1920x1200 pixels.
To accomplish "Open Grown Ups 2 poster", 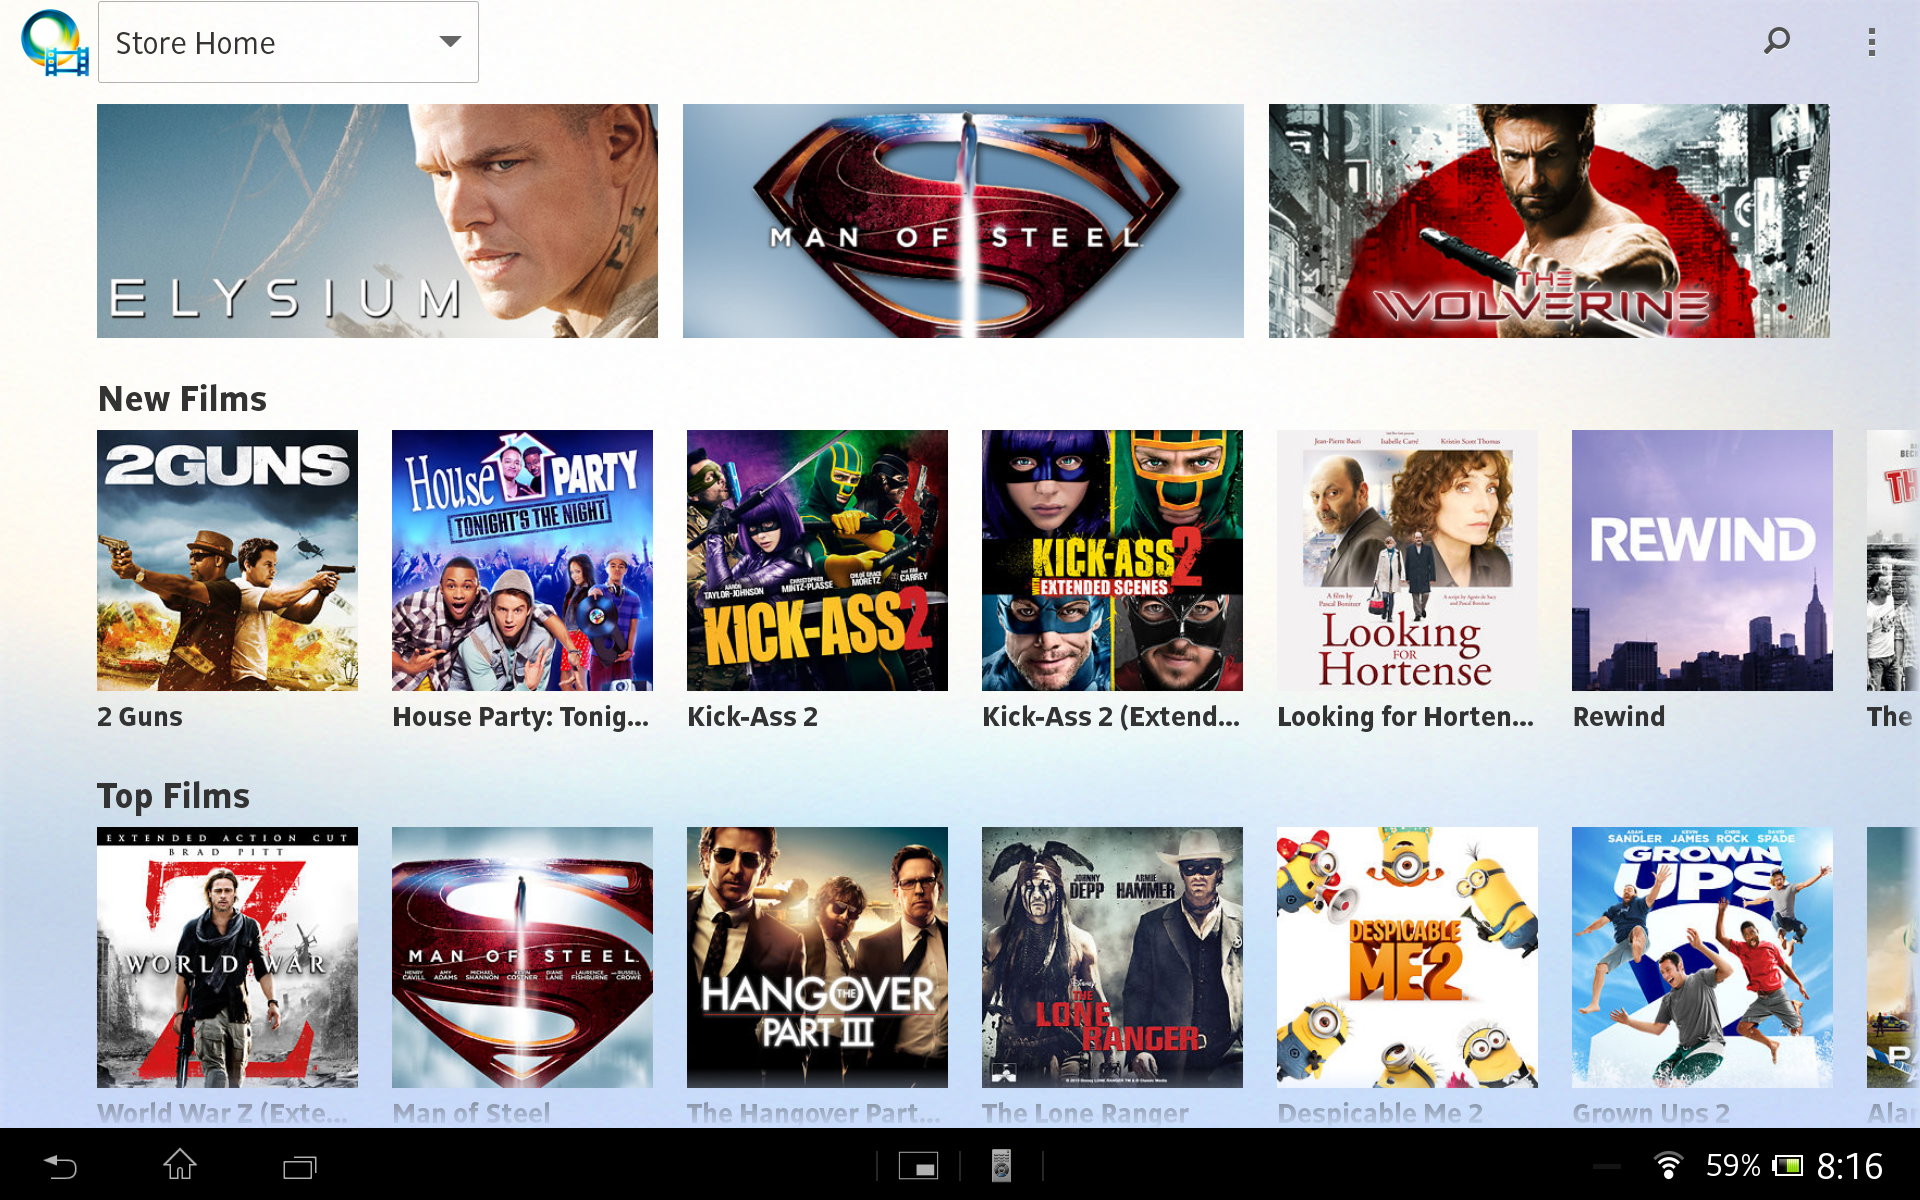I will (x=1702, y=957).
